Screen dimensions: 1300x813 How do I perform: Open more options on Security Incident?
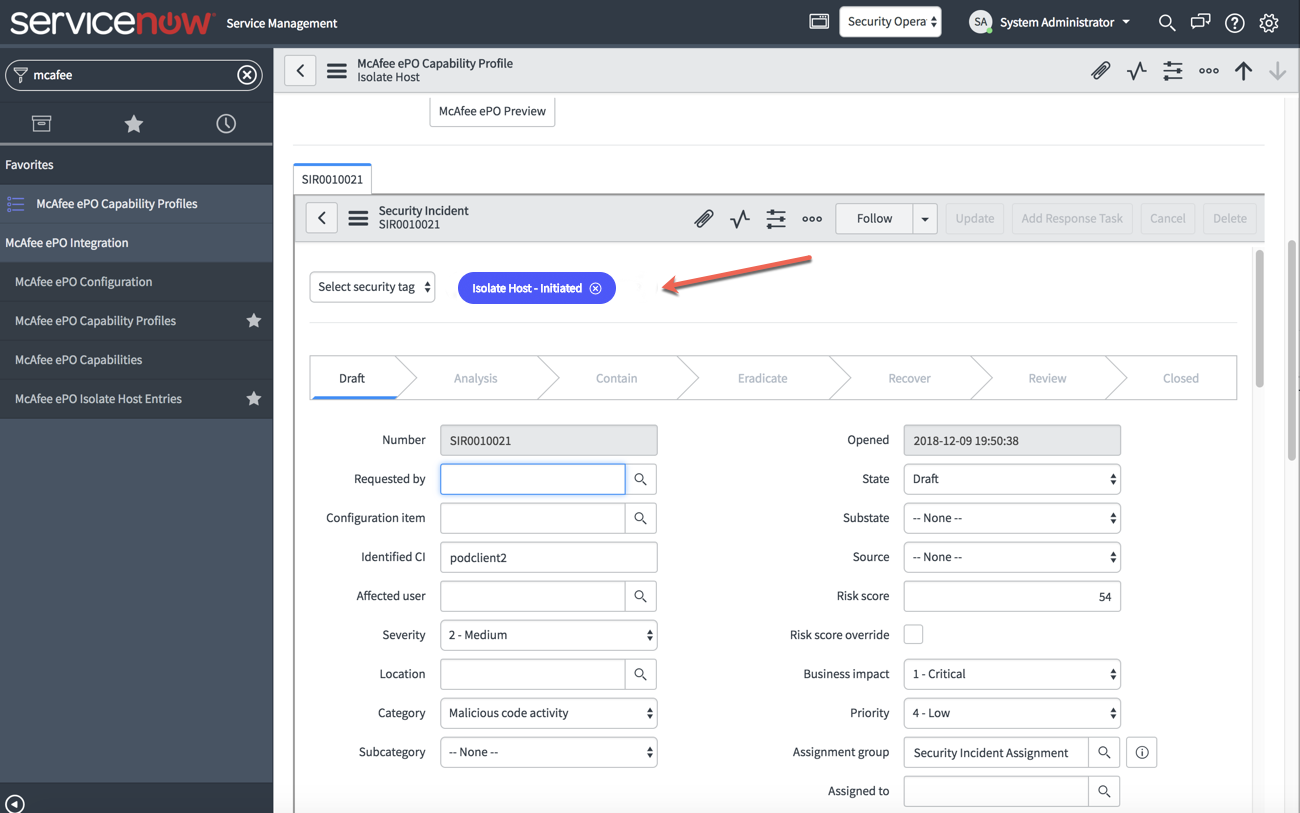click(x=812, y=218)
